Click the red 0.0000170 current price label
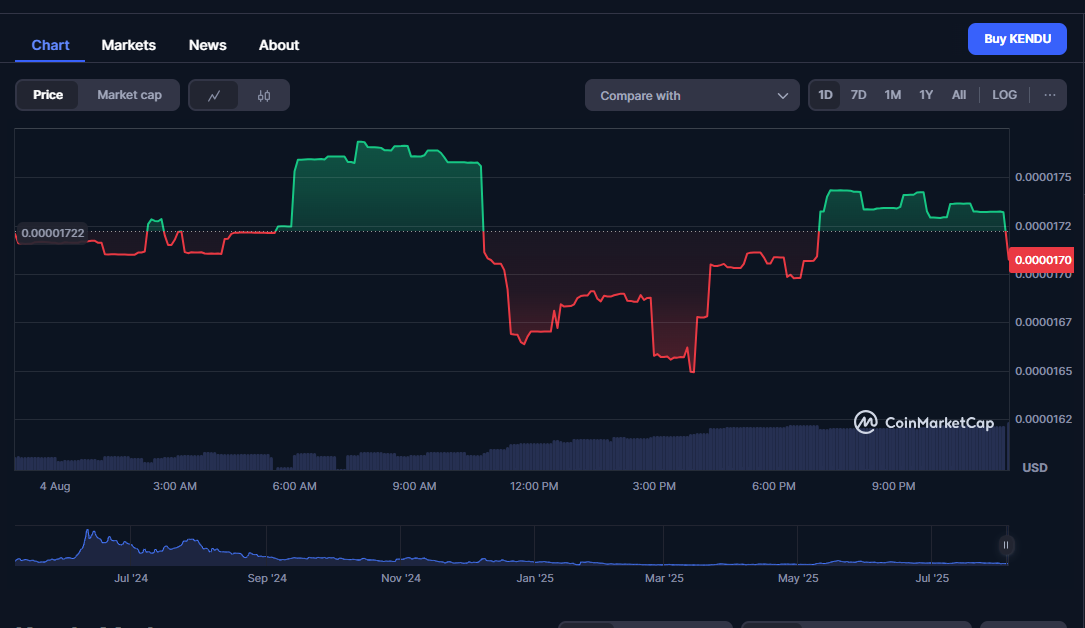The width and height of the screenshot is (1085, 628). pos(1042,260)
